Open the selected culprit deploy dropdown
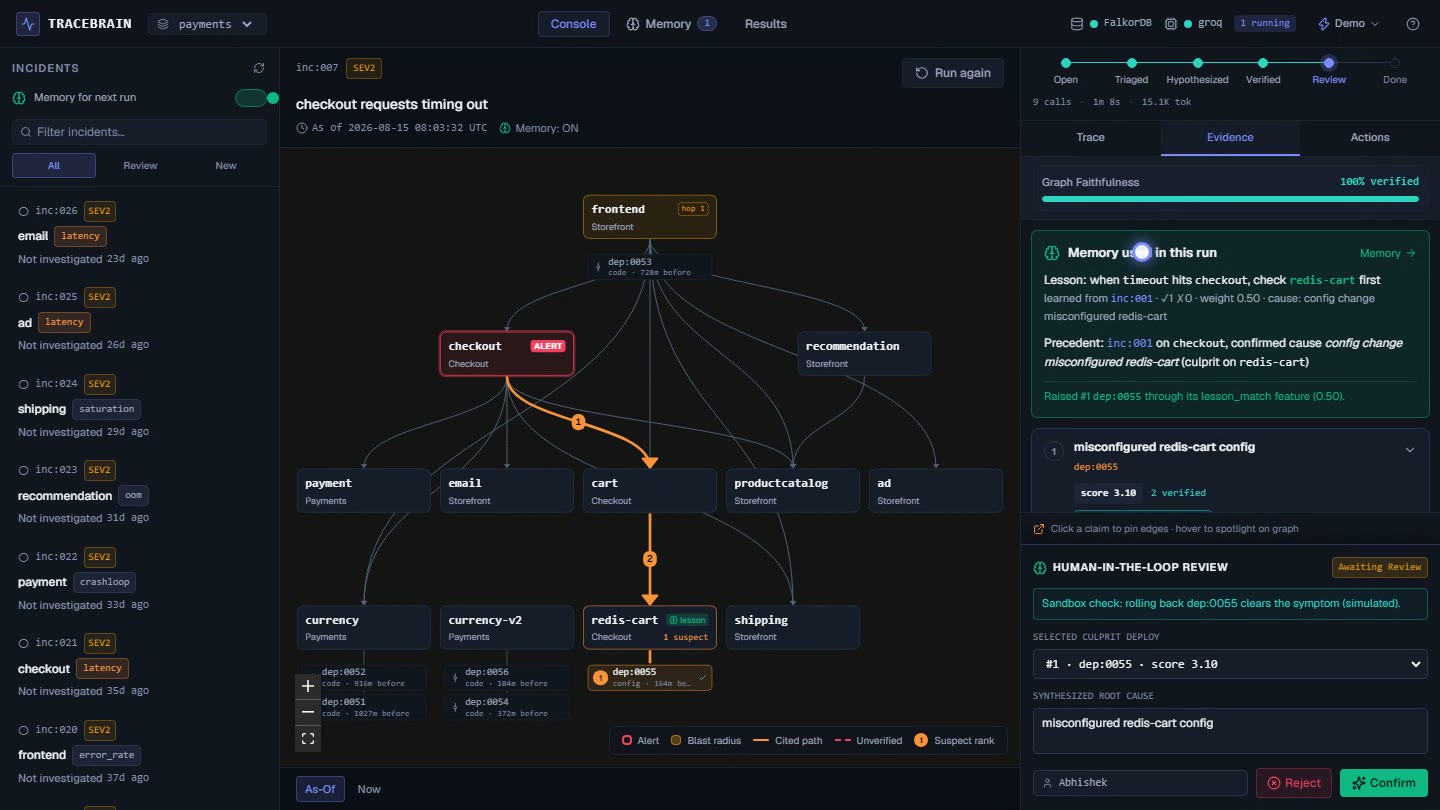Viewport: 1440px width, 810px height. (1230, 664)
